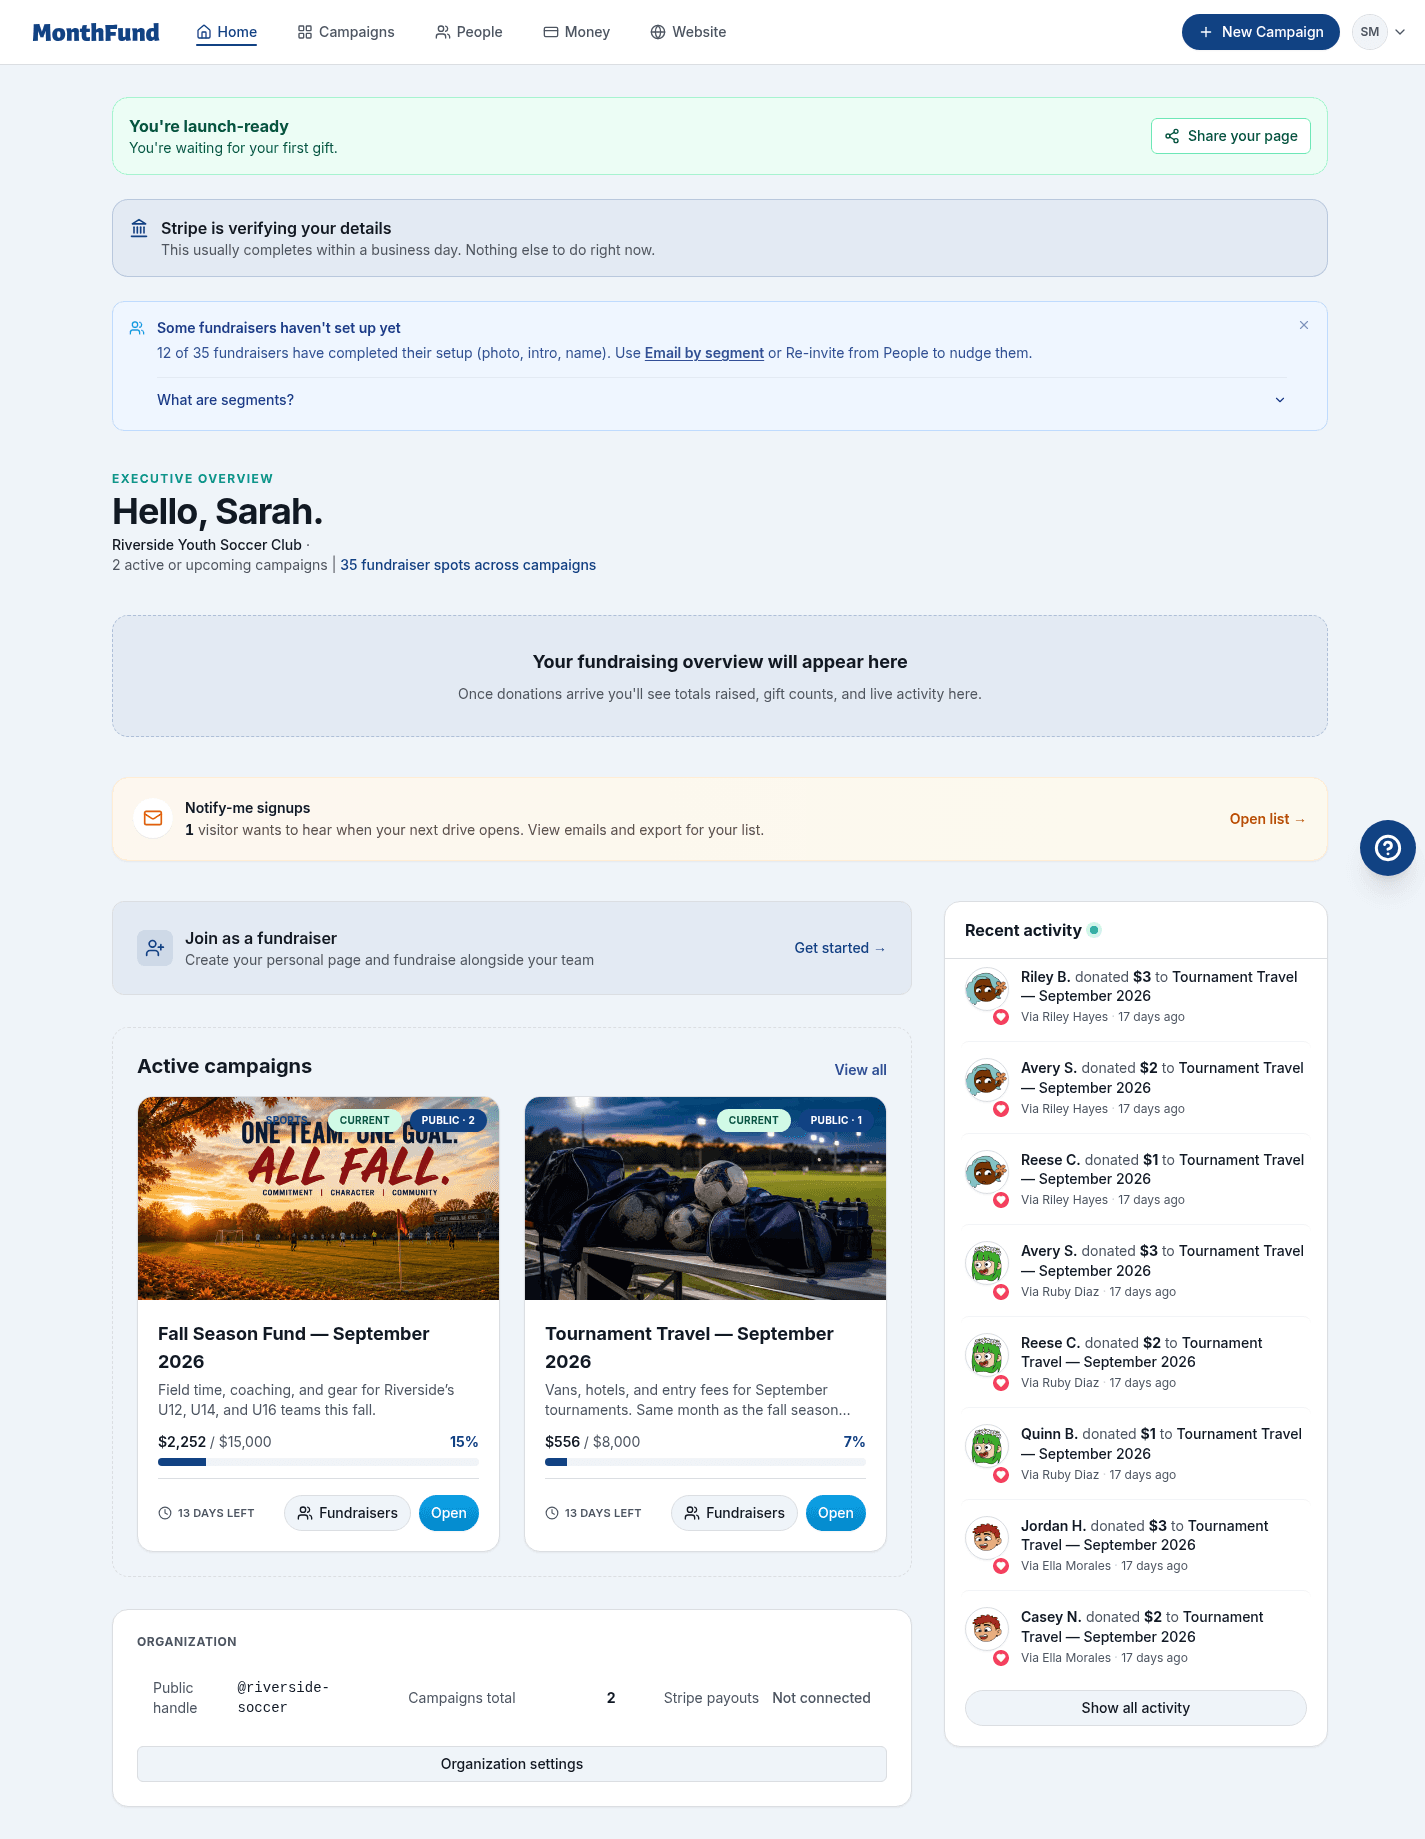Click the New Campaign button
Viewport: 1425px width, 1839px height.
tap(1261, 32)
